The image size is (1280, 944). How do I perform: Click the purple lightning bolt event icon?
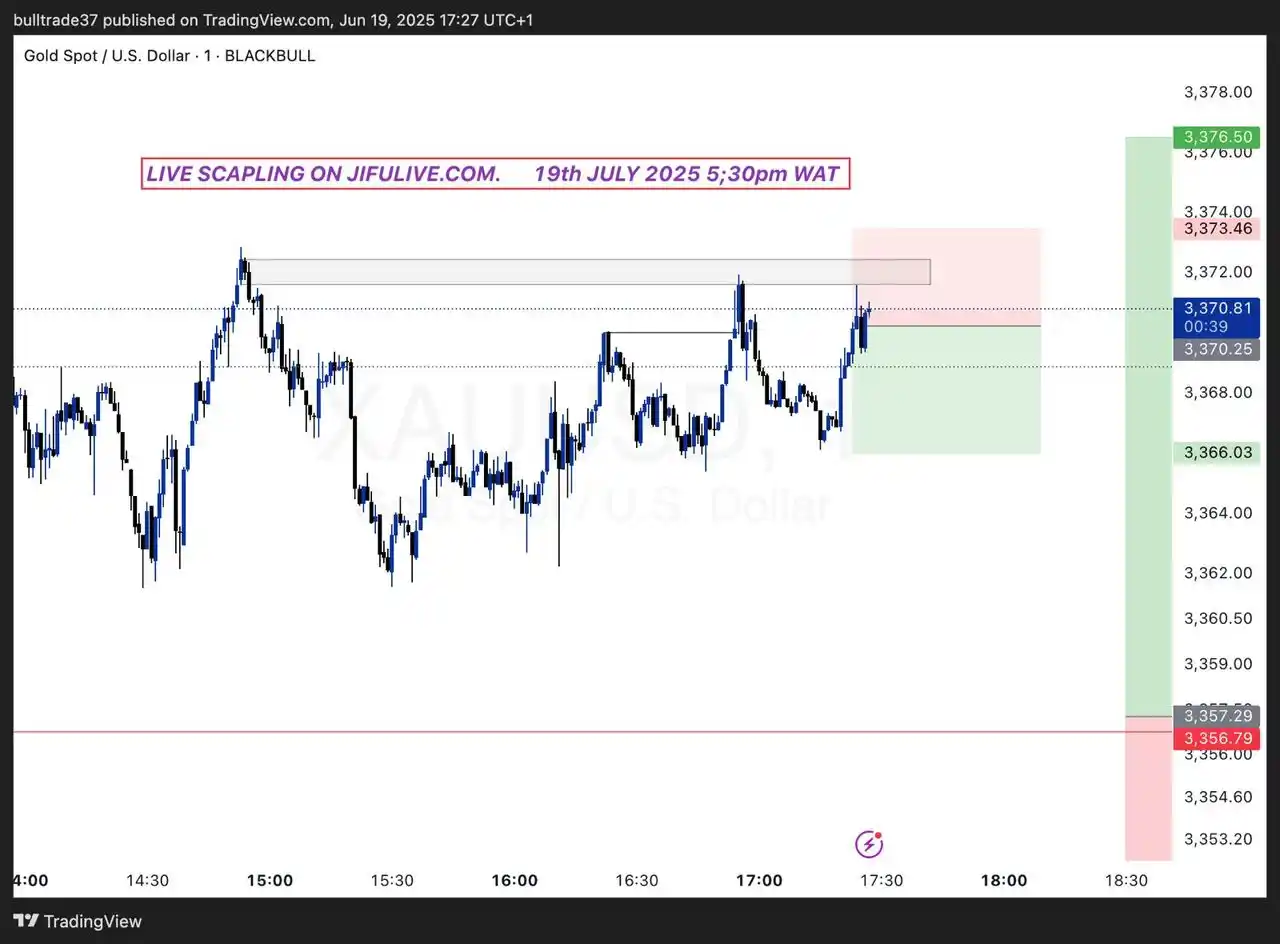click(869, 844)
